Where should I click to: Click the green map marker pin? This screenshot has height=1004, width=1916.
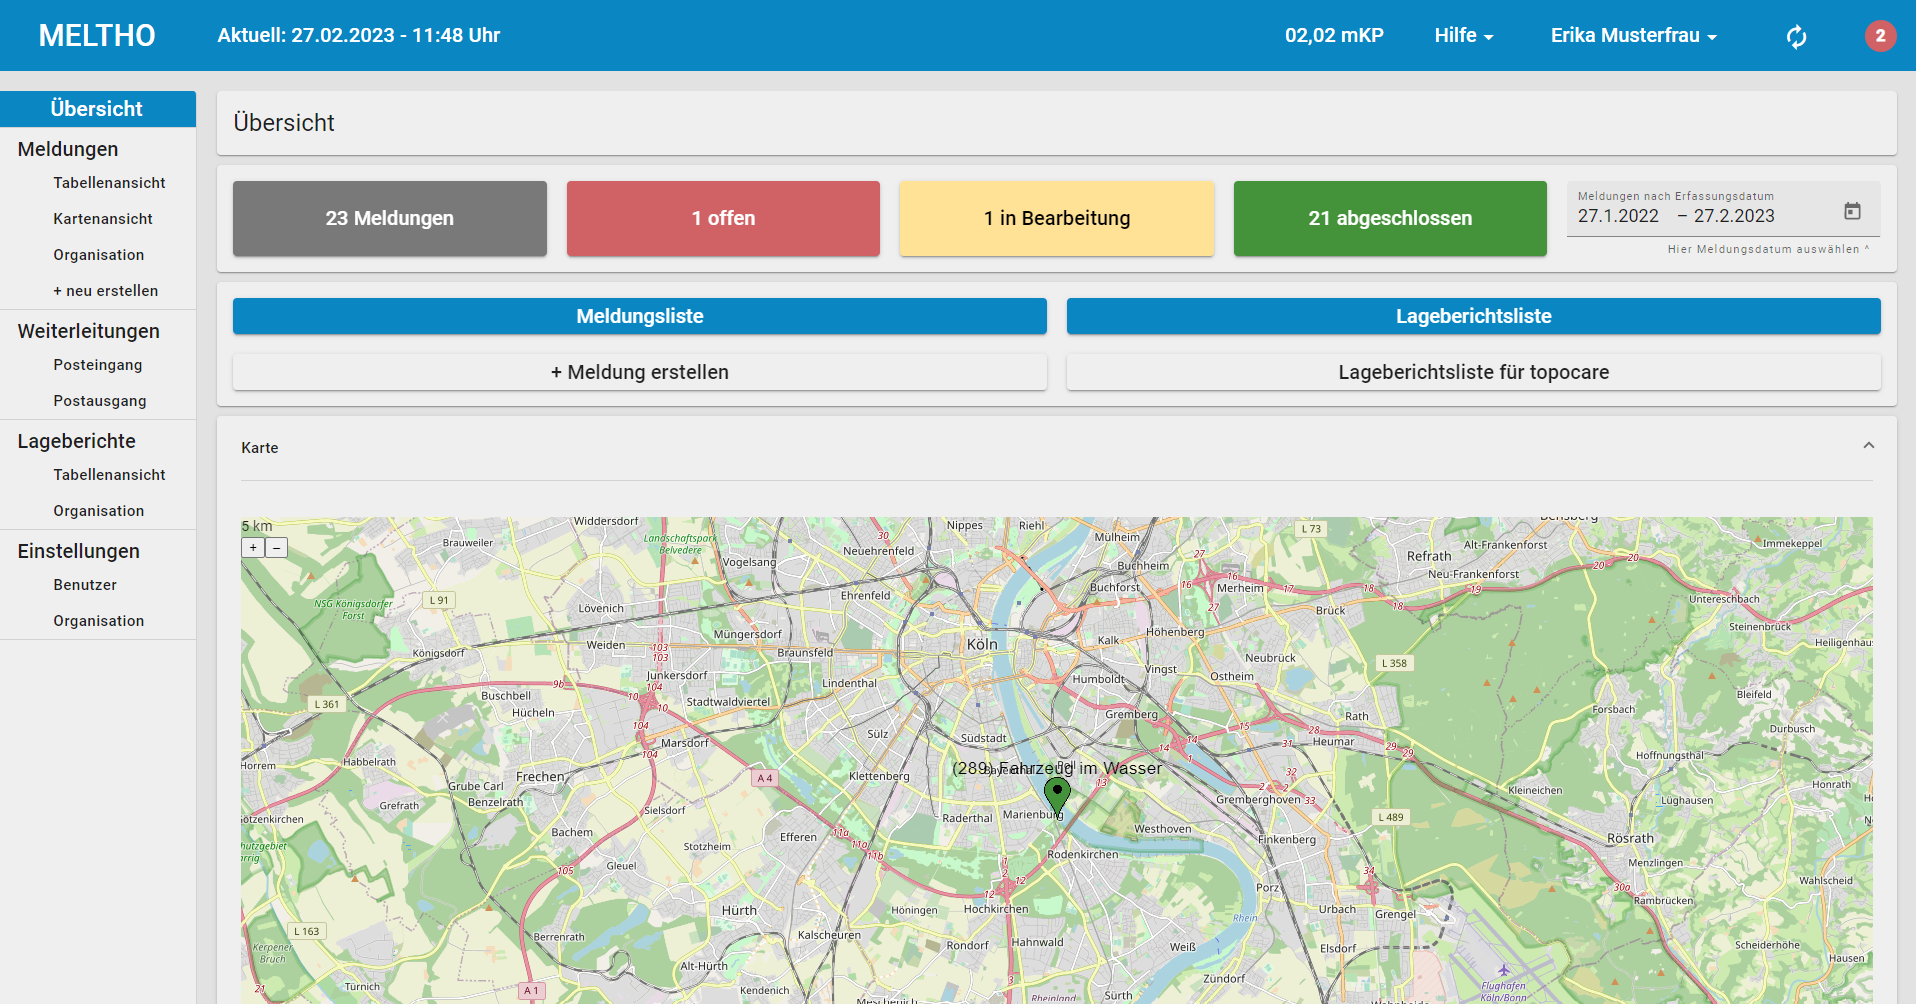pos(1057,794)
